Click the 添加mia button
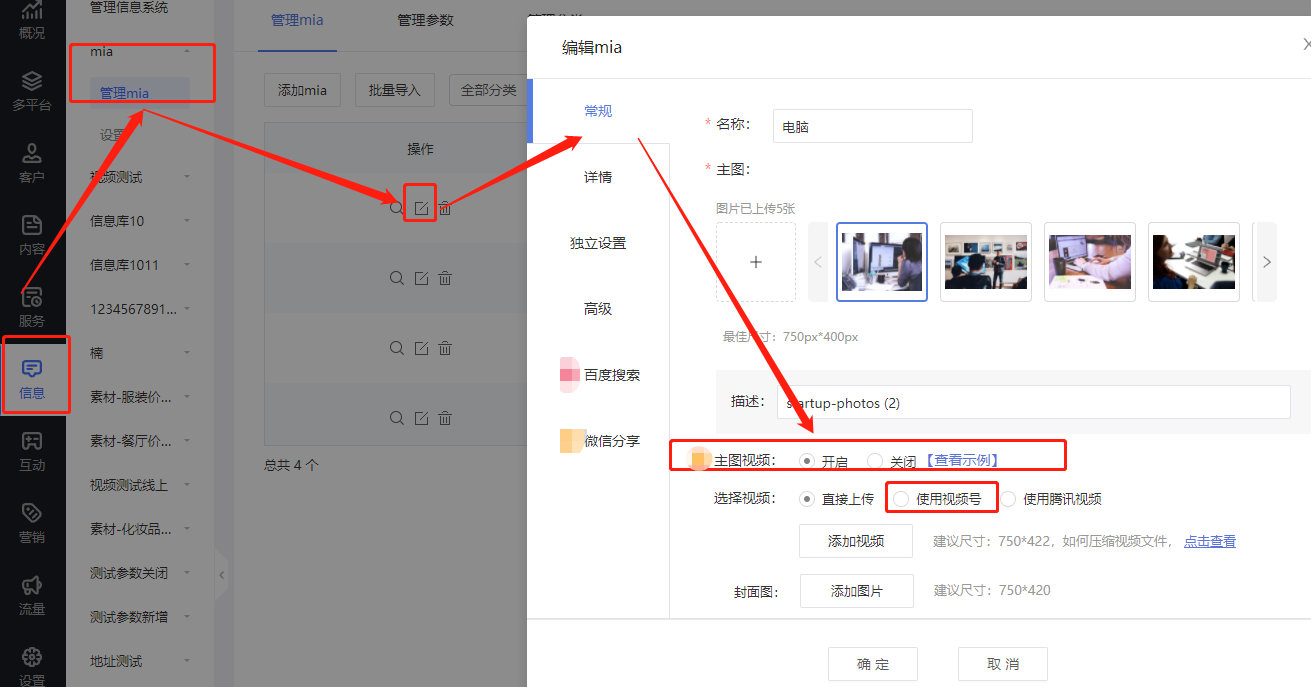1311x687 pixels. coord(302,90)
